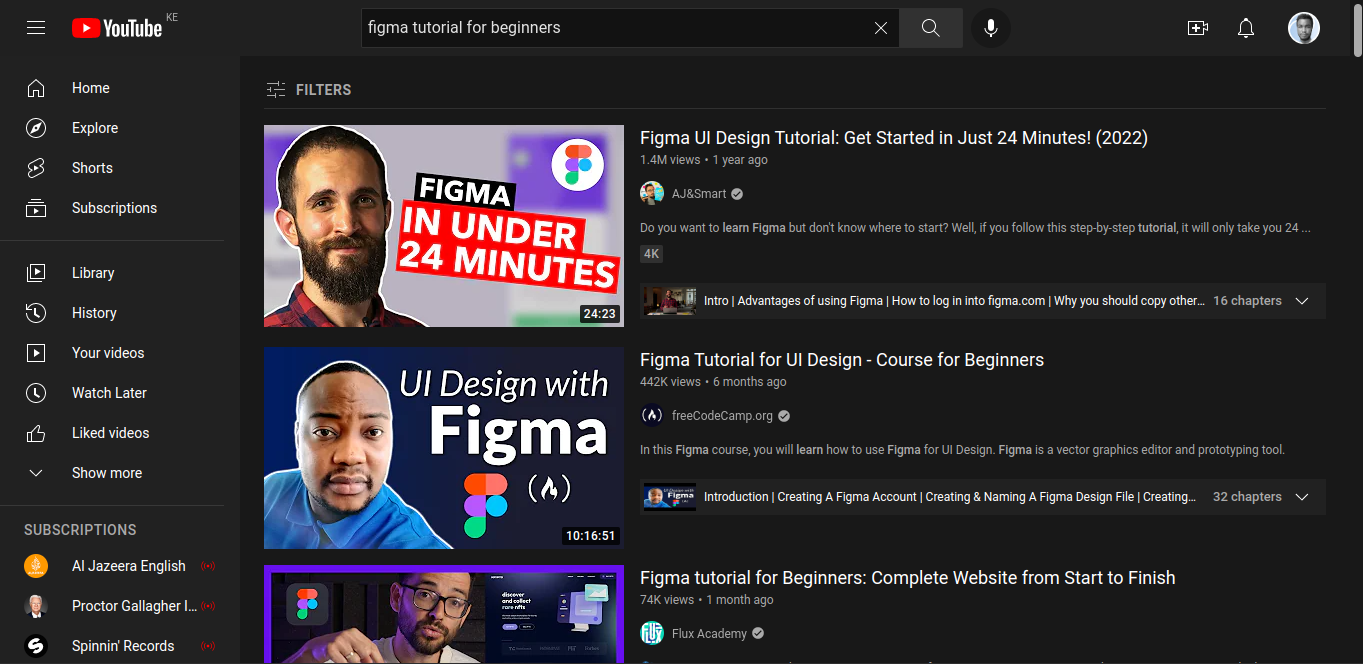Click the Flux Academy channel name
Image resolution: width=1363 pixels, height=664 pixels.
(709, 634)
